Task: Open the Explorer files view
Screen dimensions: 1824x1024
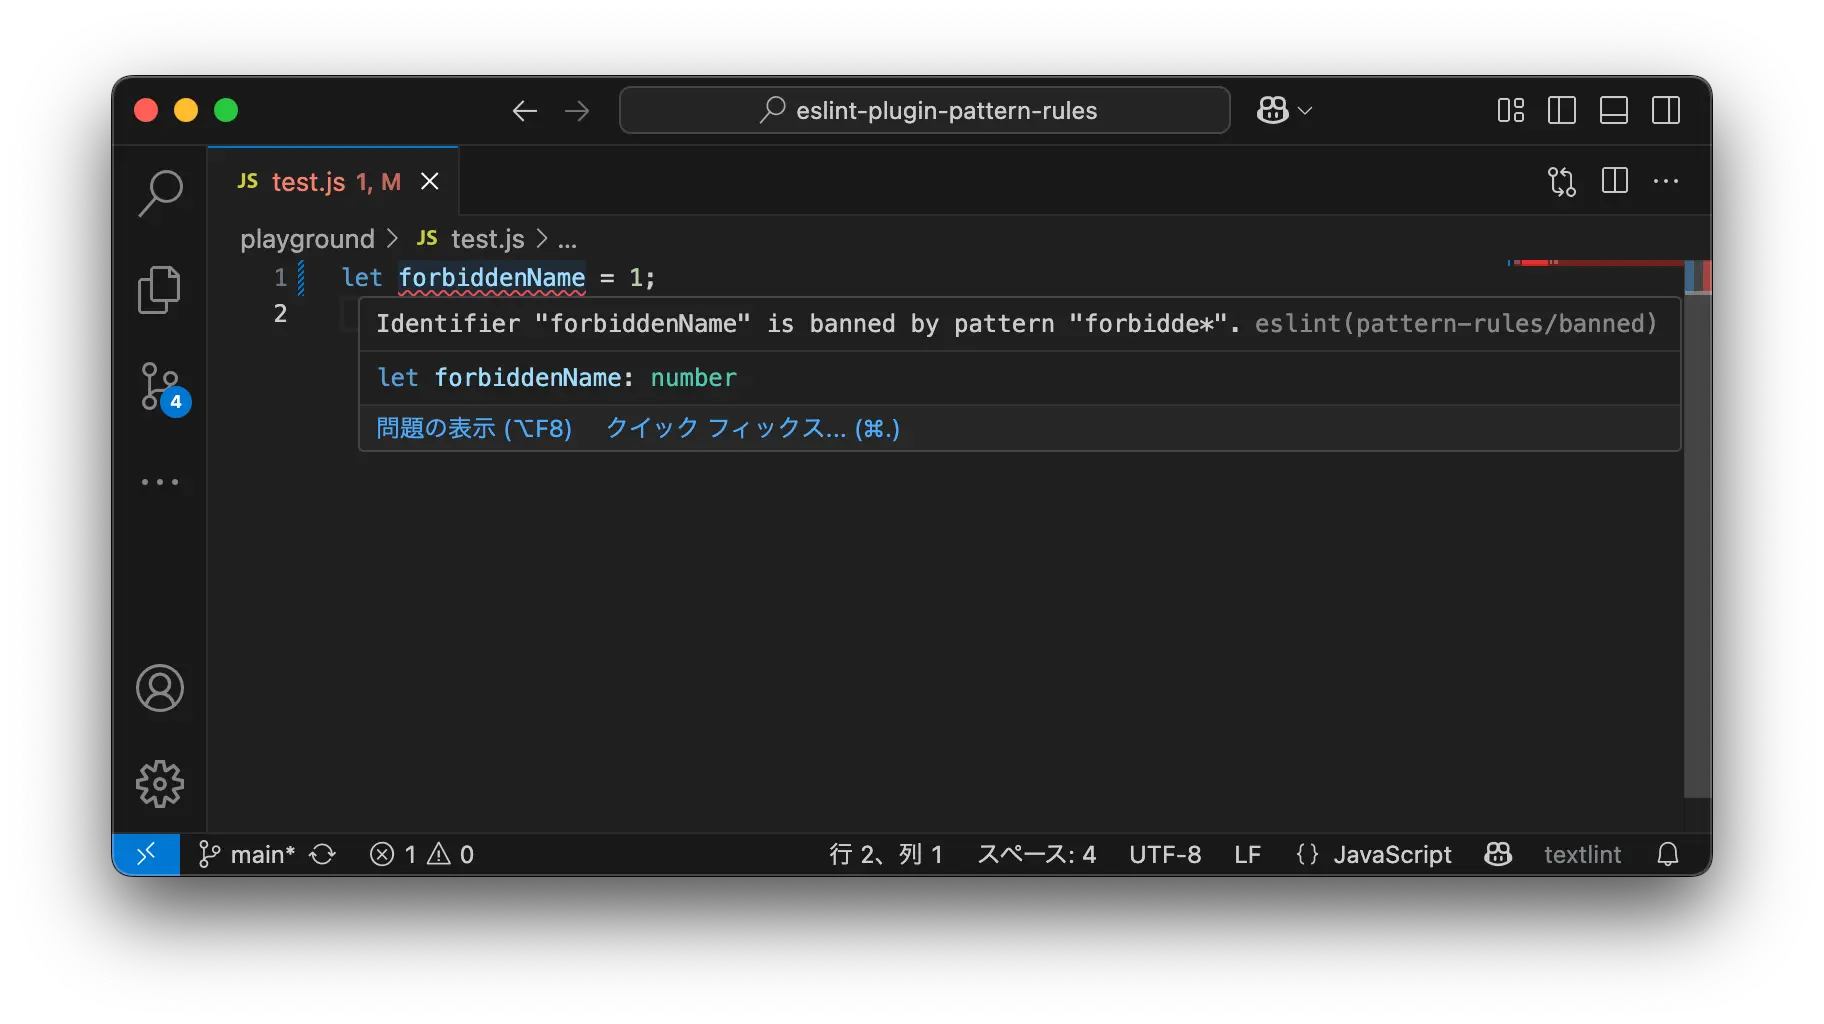Action: pyautogui.click(x=160, y=290)
